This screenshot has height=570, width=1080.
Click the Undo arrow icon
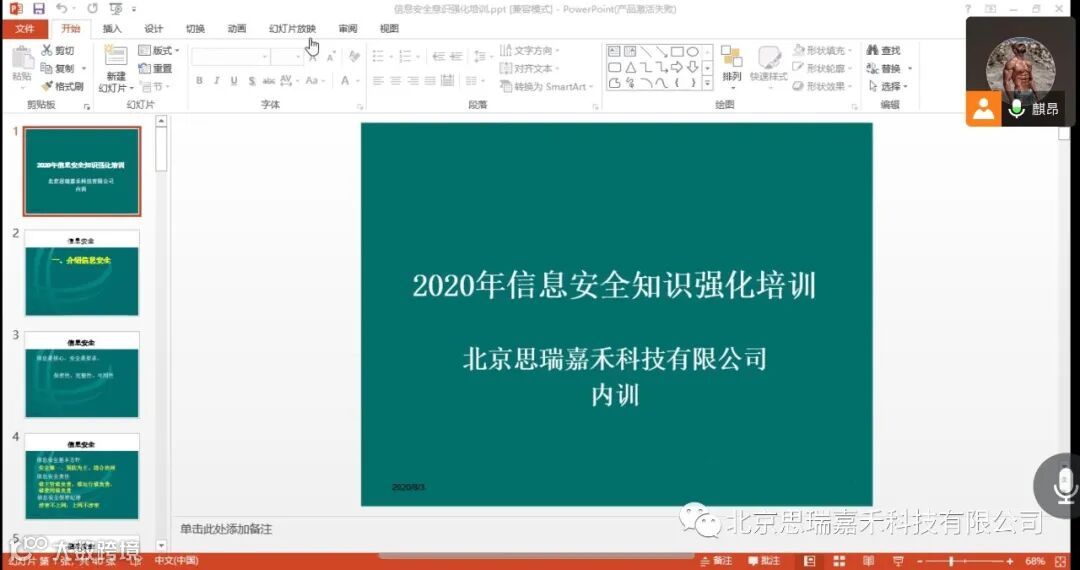[61, 9]
